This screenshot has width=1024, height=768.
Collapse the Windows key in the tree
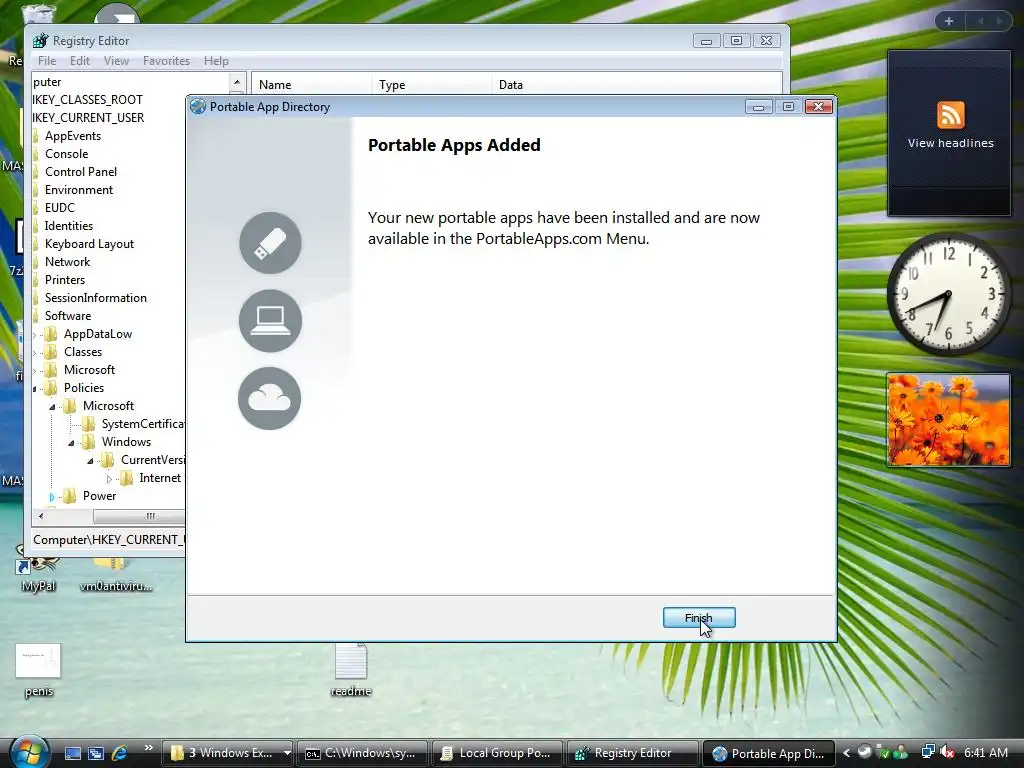pyautogui.click(x=71, y=443)
